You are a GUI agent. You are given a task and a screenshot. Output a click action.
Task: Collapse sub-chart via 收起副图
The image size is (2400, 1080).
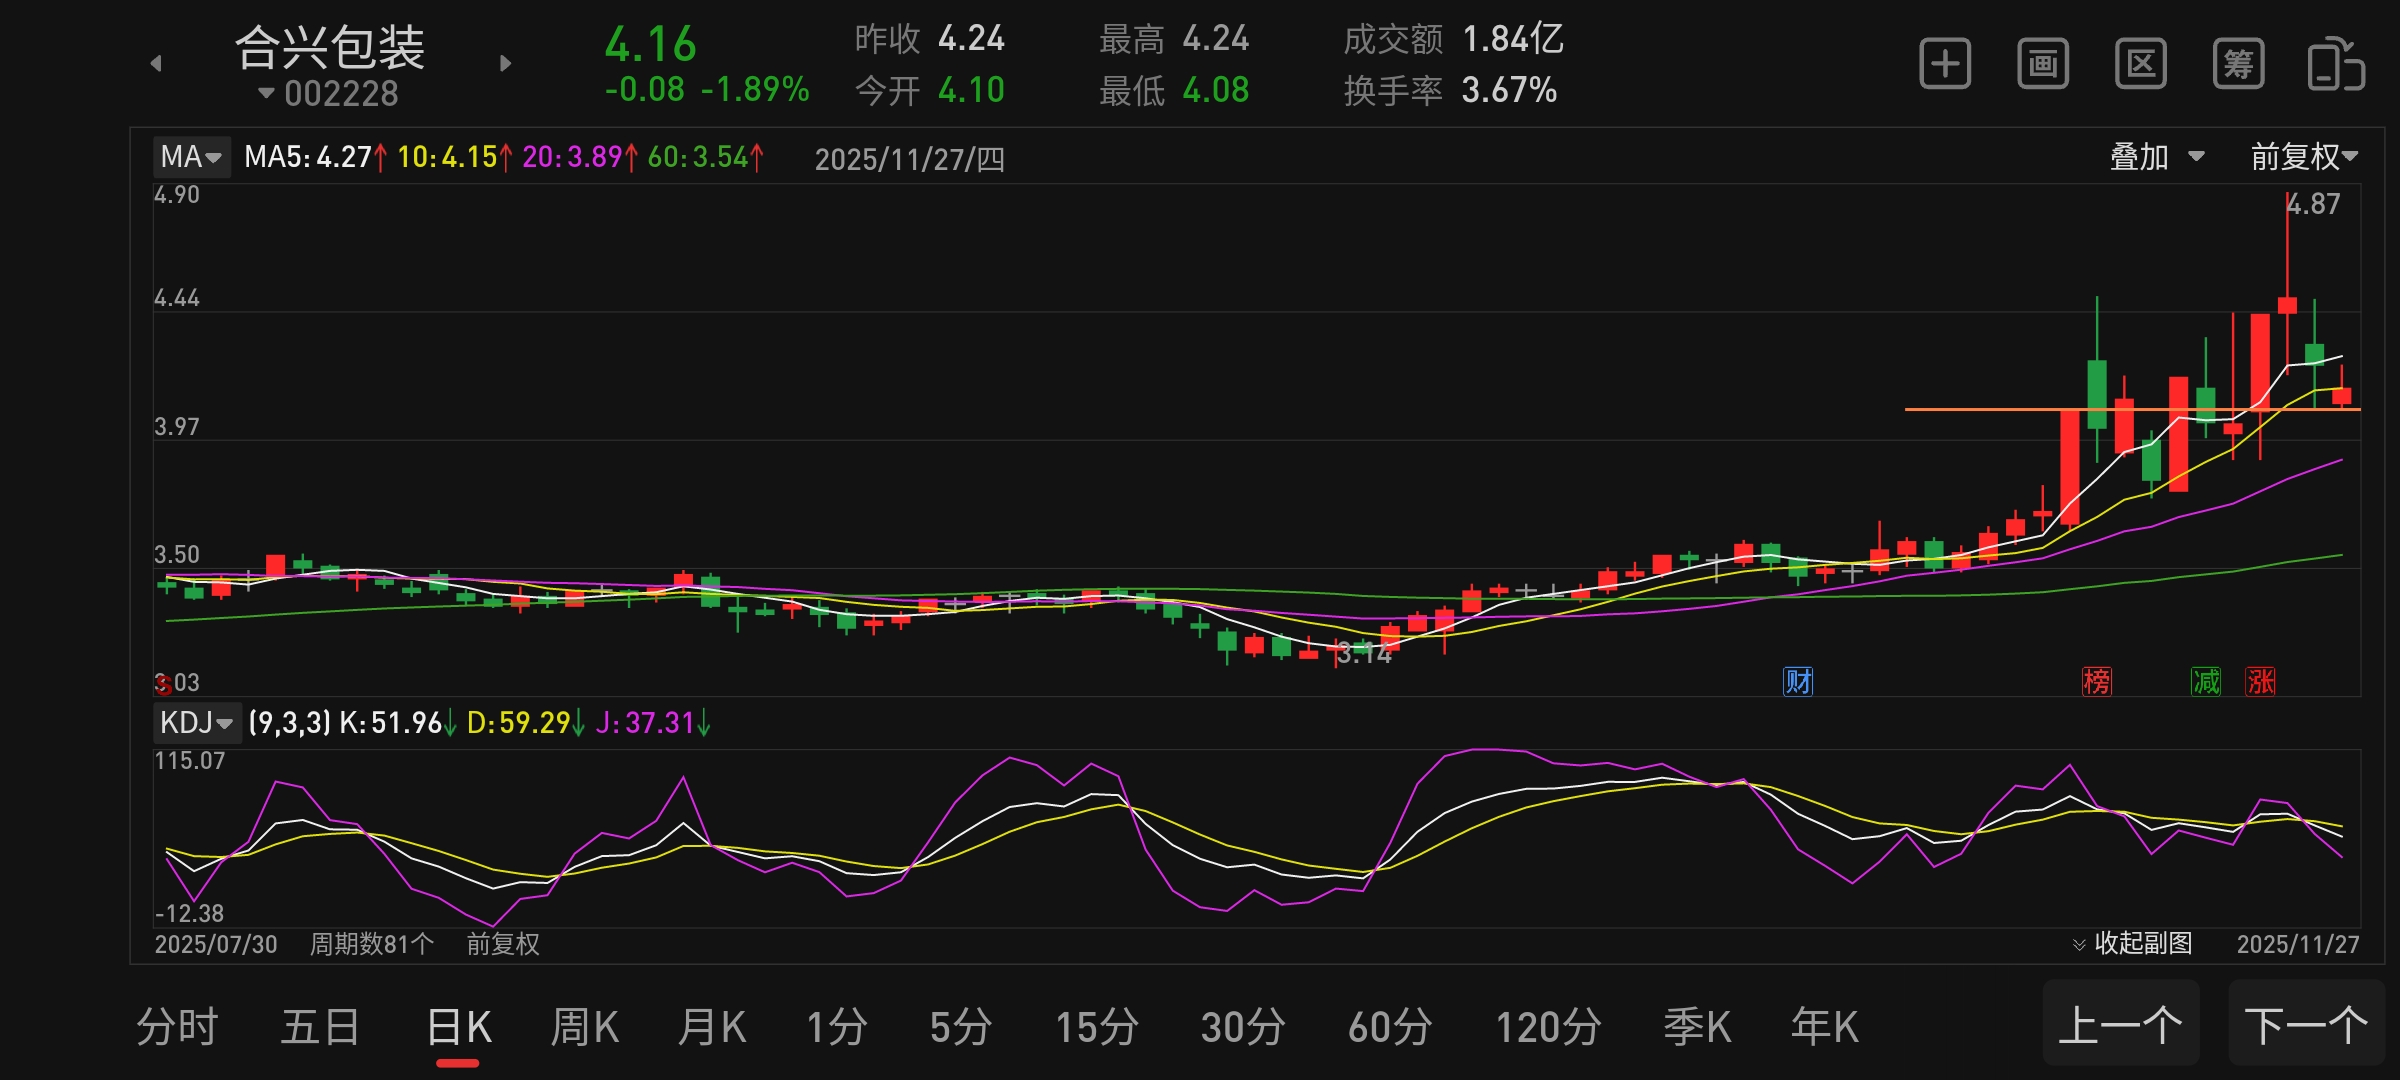pos(2133,943)
